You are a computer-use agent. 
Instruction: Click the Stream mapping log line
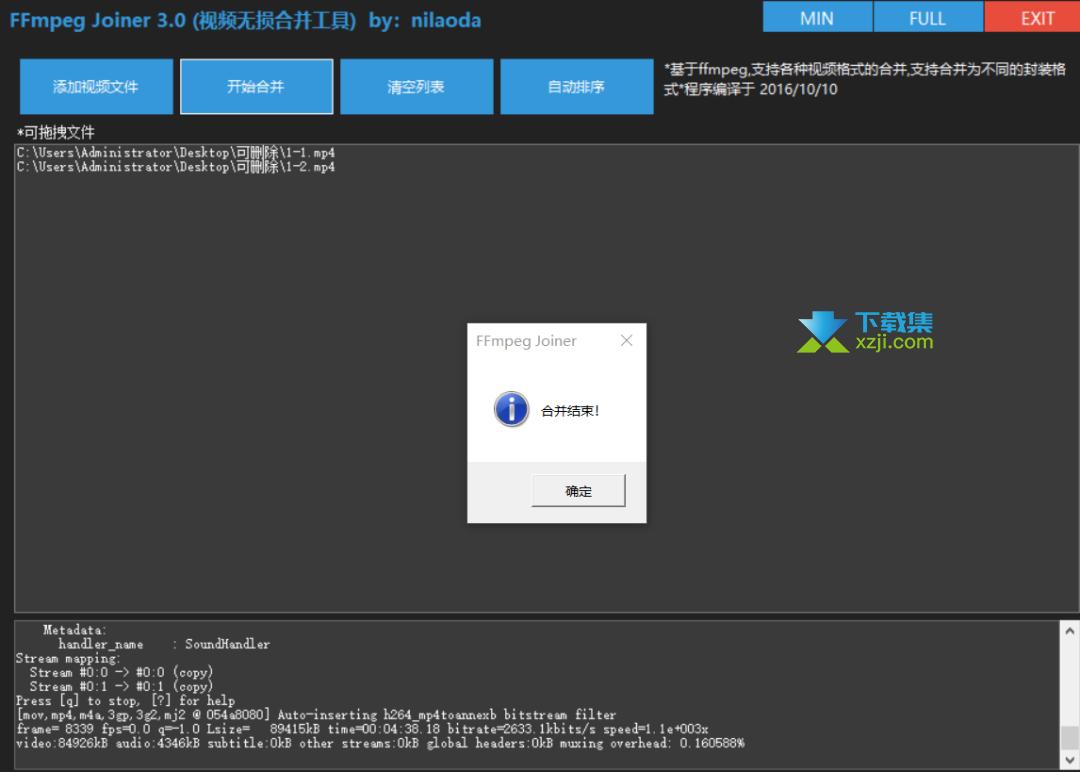pyautogui.click(x=68, y=658)
